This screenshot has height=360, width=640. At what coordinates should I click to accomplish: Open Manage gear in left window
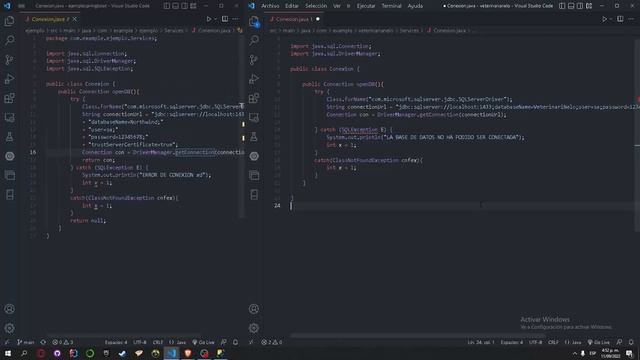point(9,328)
